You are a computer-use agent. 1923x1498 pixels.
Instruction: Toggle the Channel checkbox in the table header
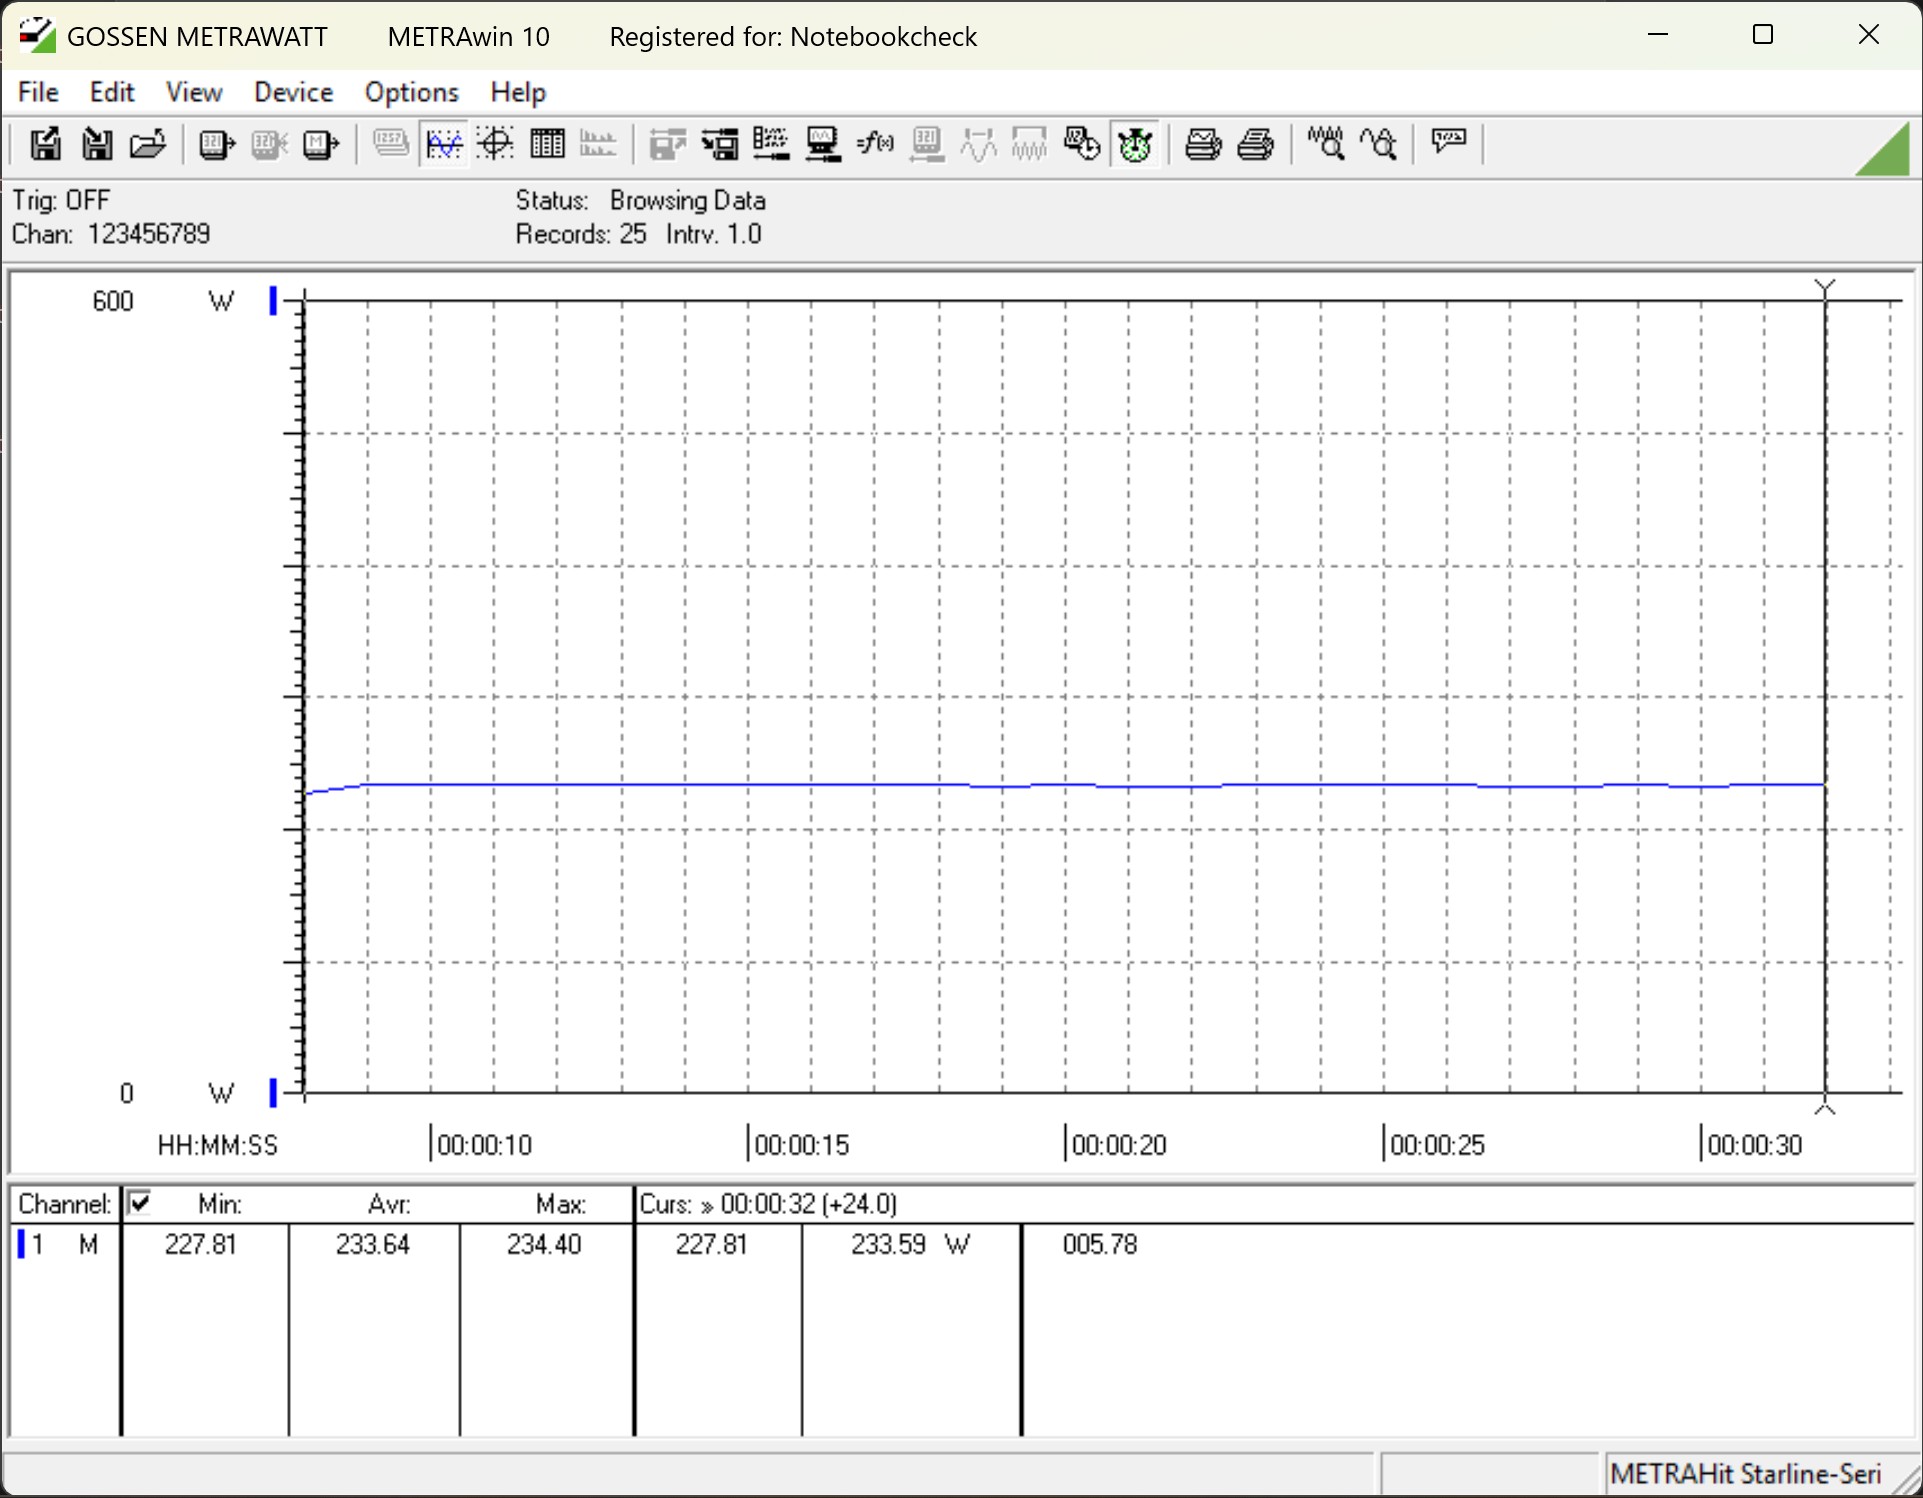coord(140,1203)
